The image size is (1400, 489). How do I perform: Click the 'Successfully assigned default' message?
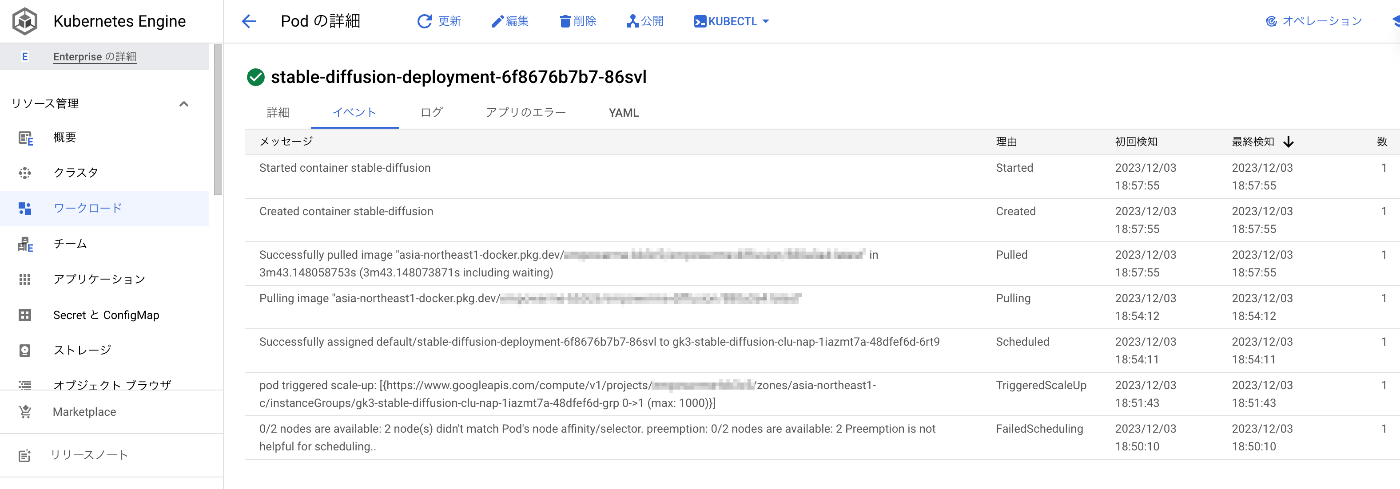(599, 342)
